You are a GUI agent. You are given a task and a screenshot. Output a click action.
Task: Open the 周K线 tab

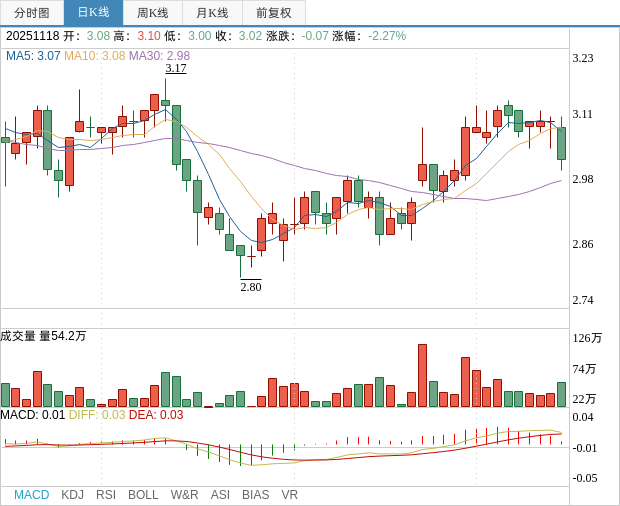click(x=153, y=13)
